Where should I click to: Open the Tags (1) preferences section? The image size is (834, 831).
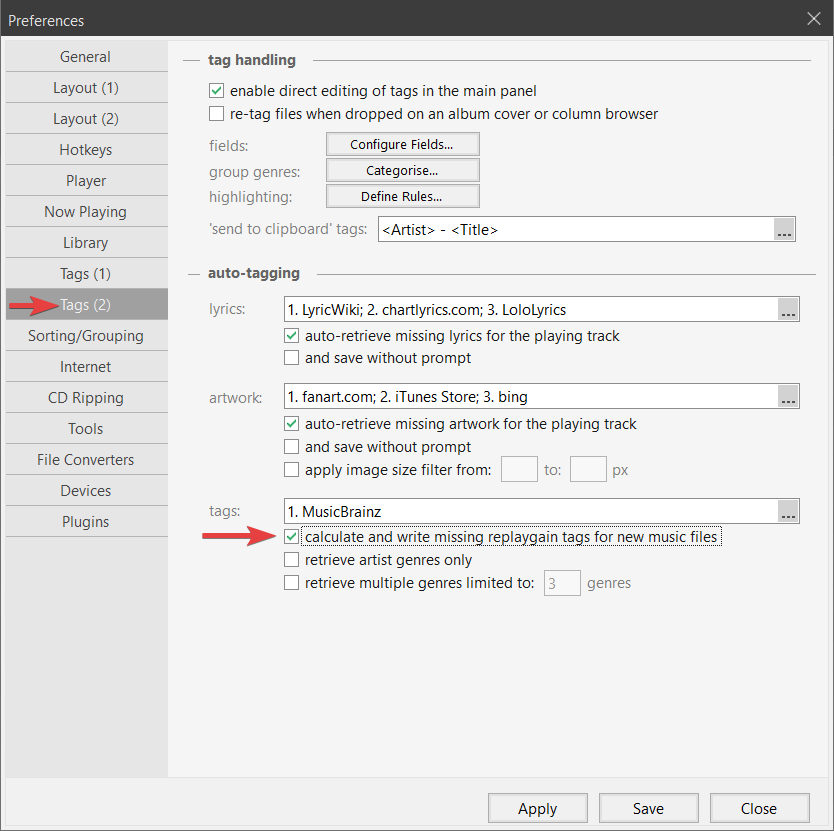(x=85, y=273)
